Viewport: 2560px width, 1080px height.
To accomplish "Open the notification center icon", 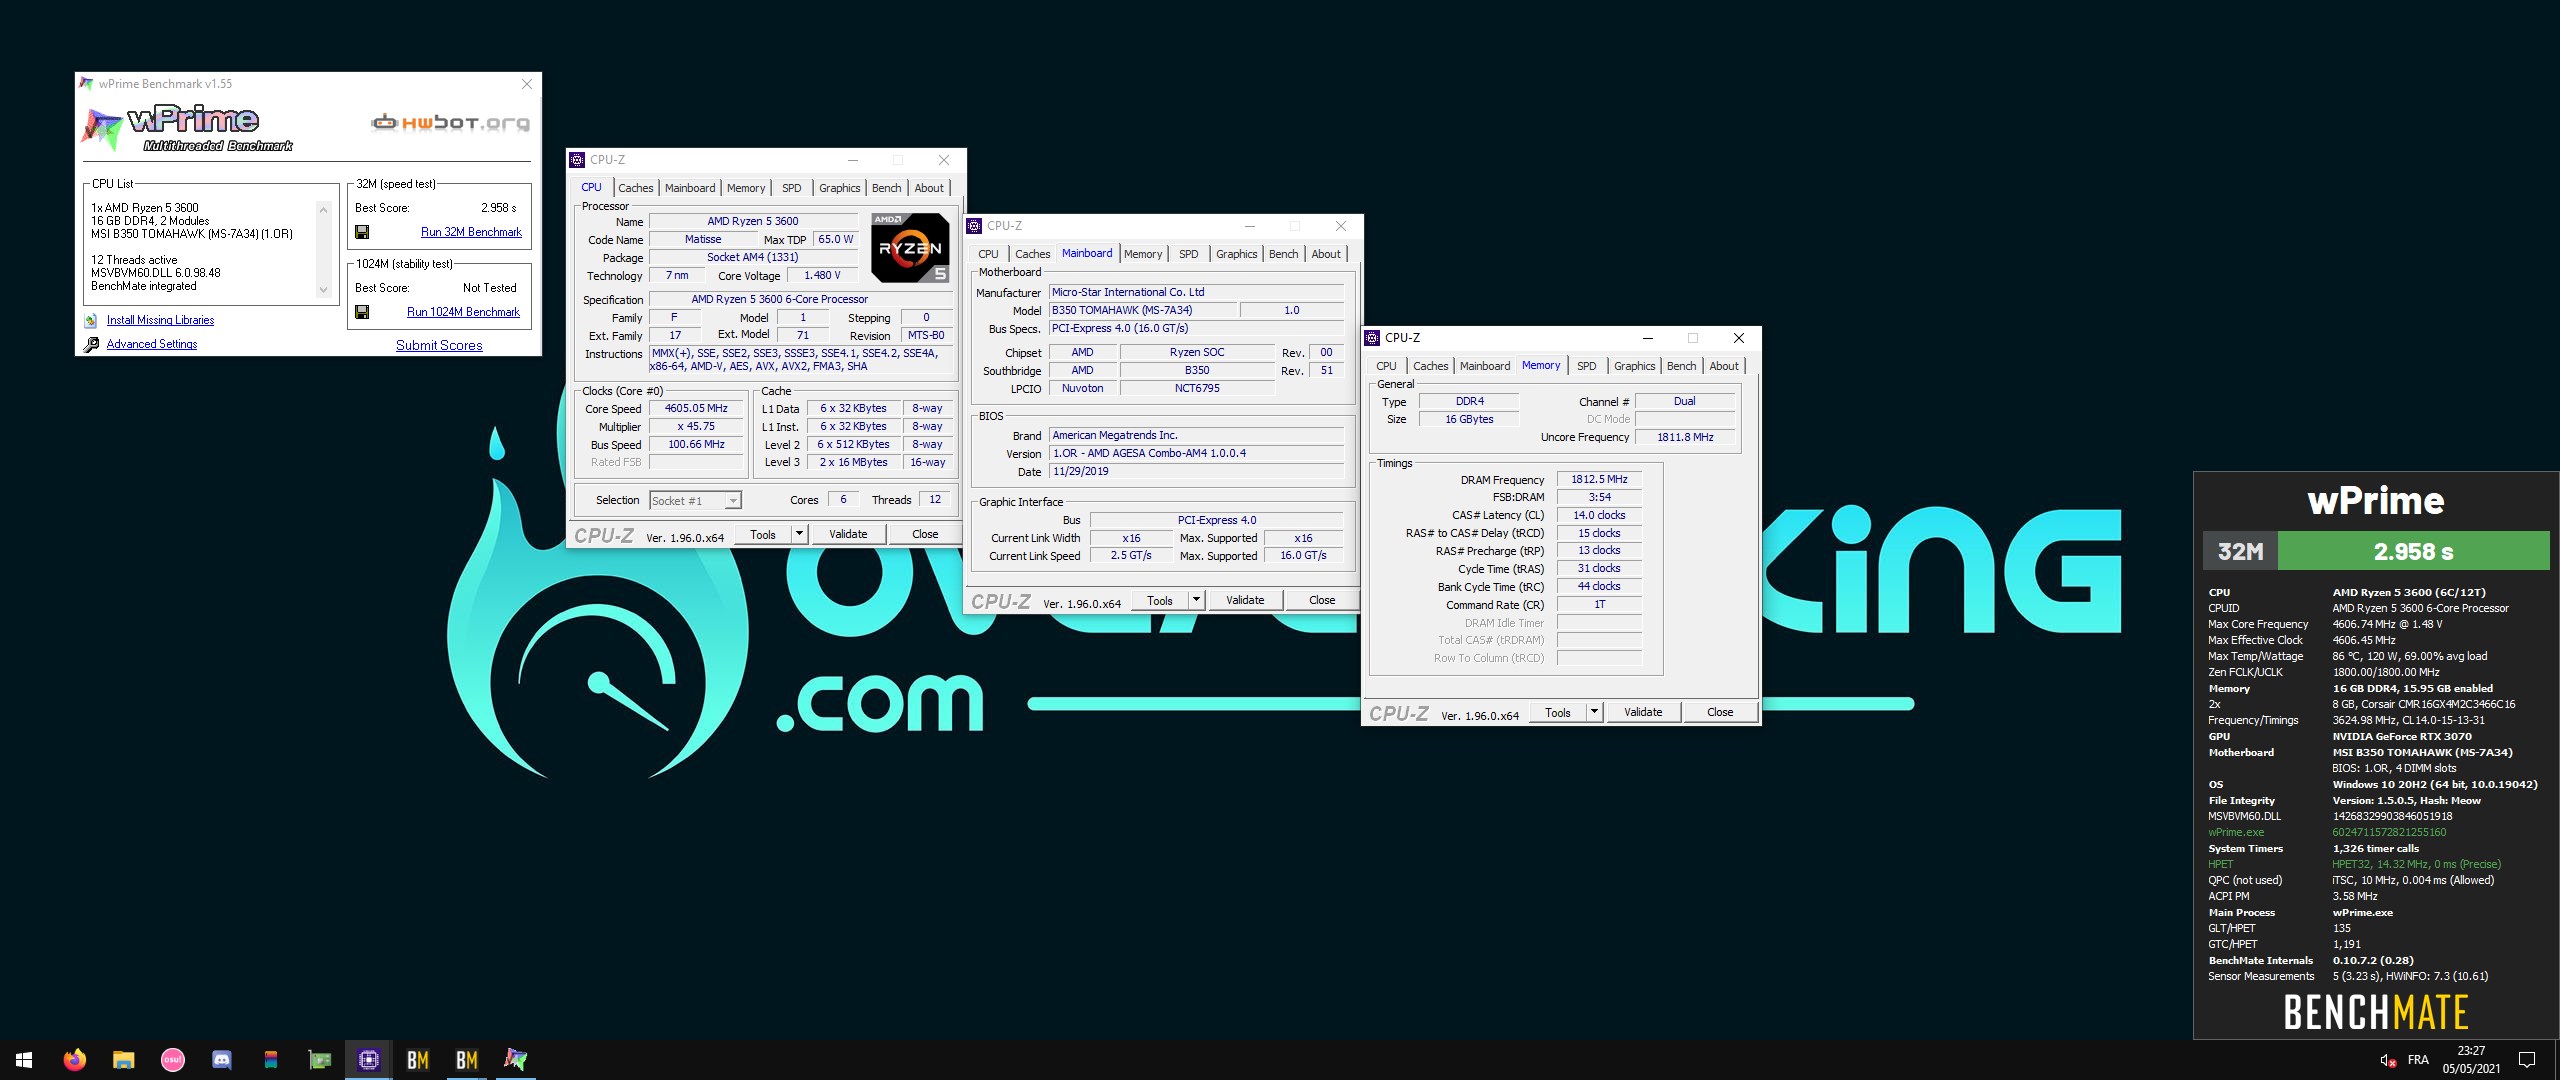I will [x=2526, y=1060].
